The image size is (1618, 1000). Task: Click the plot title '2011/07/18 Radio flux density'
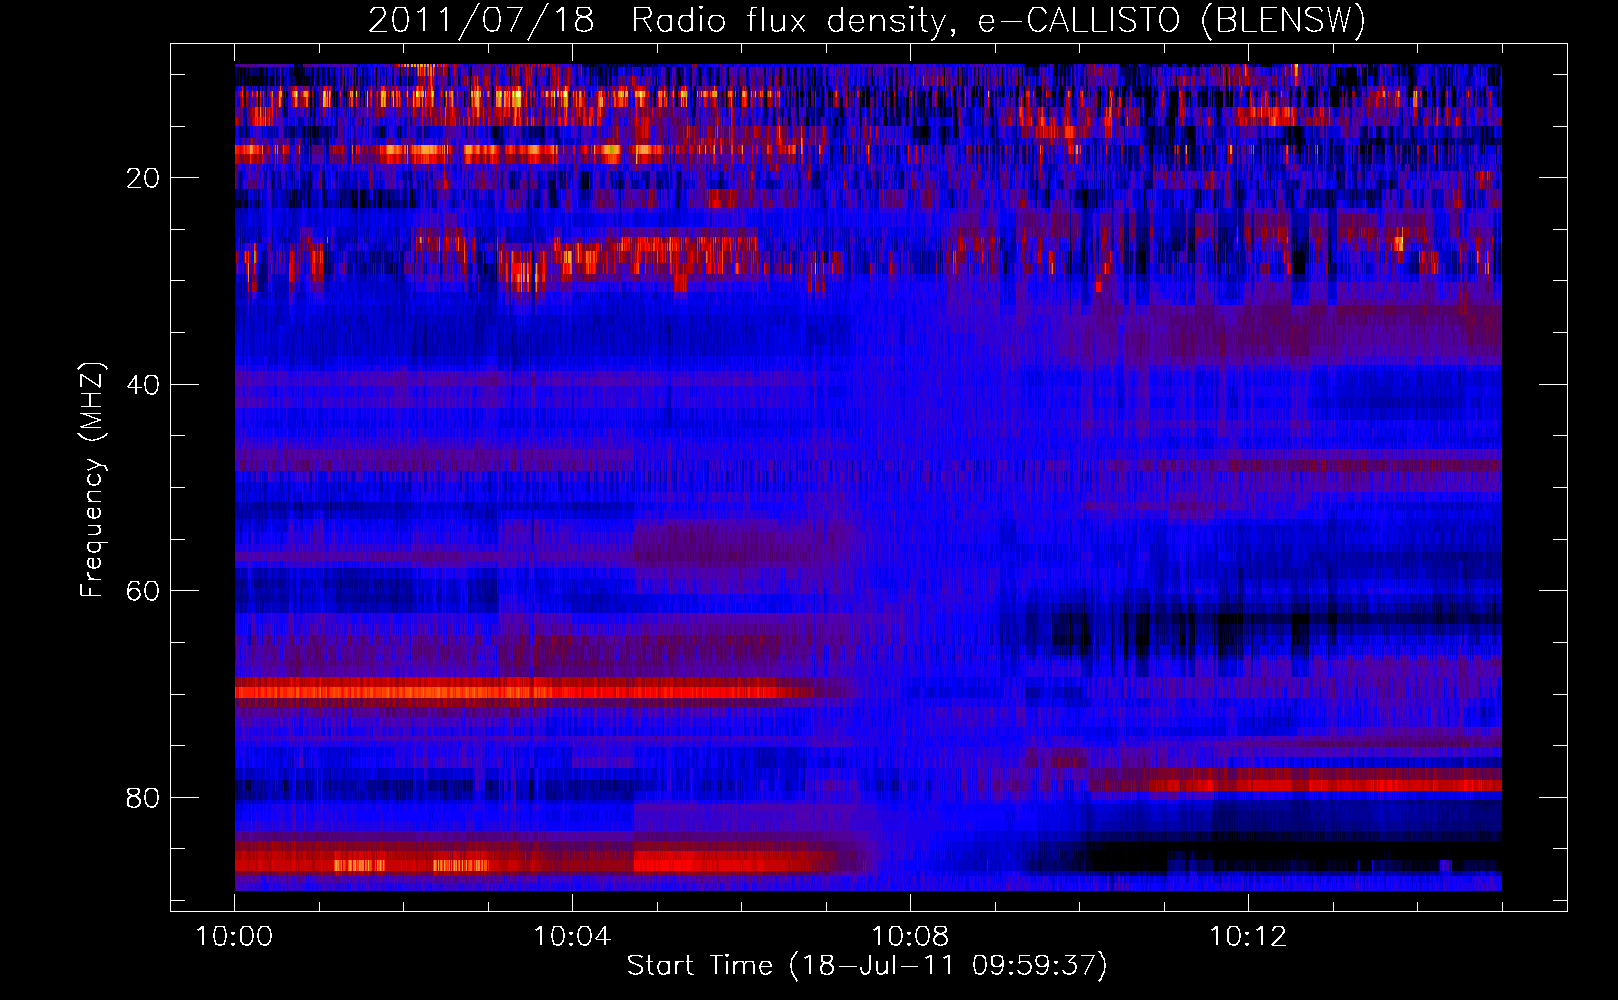coord(867,21)
